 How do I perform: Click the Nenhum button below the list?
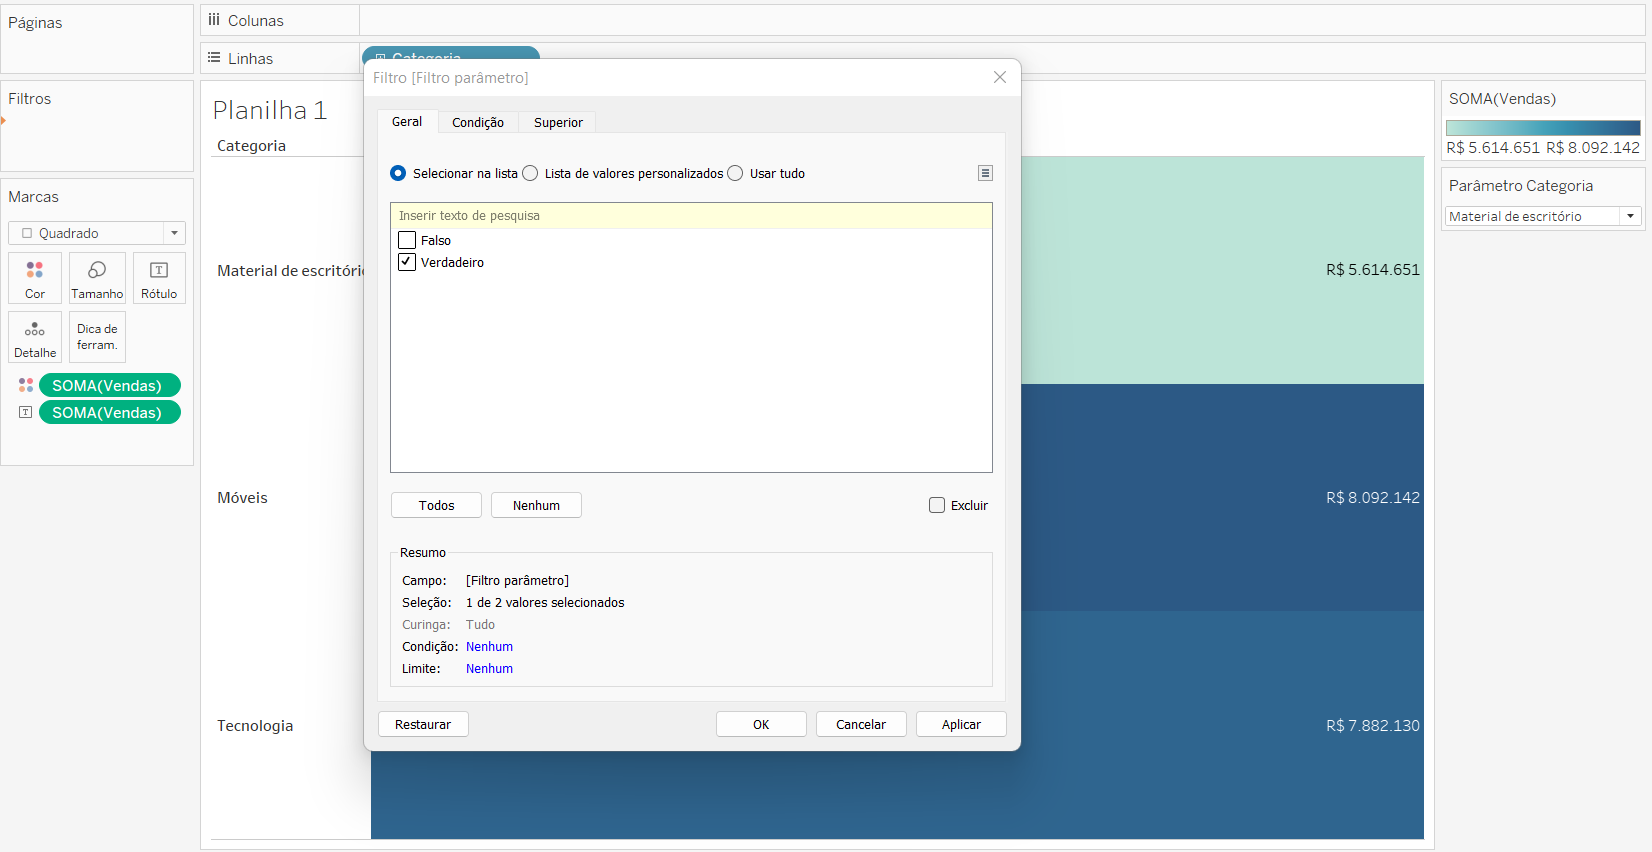tap(536, 505)
